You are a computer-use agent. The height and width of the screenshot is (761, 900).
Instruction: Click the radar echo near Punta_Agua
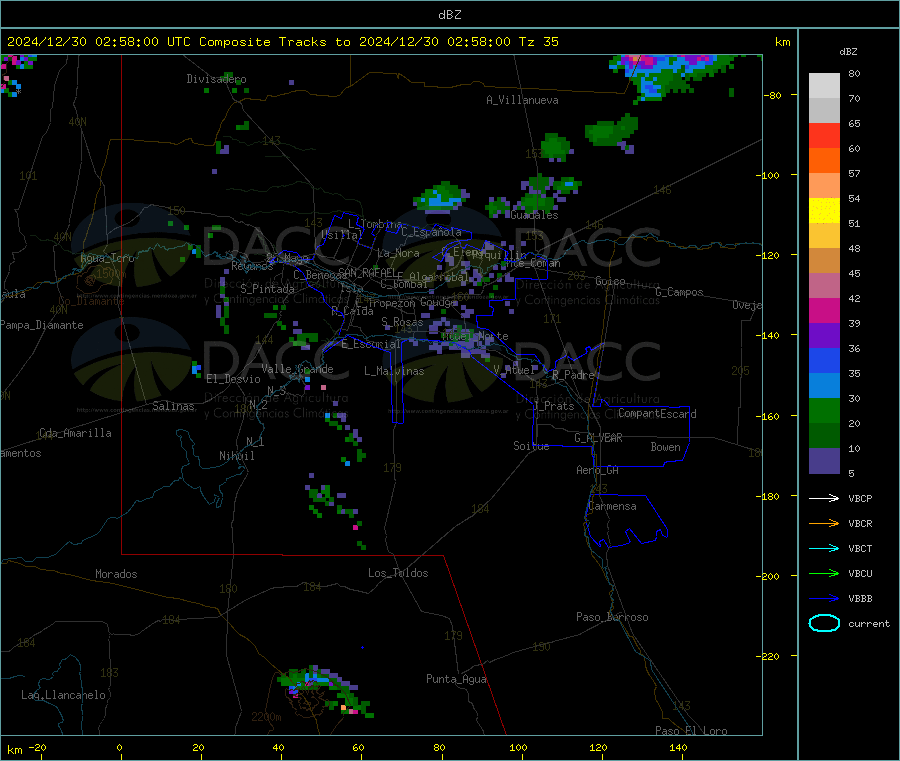325,692
